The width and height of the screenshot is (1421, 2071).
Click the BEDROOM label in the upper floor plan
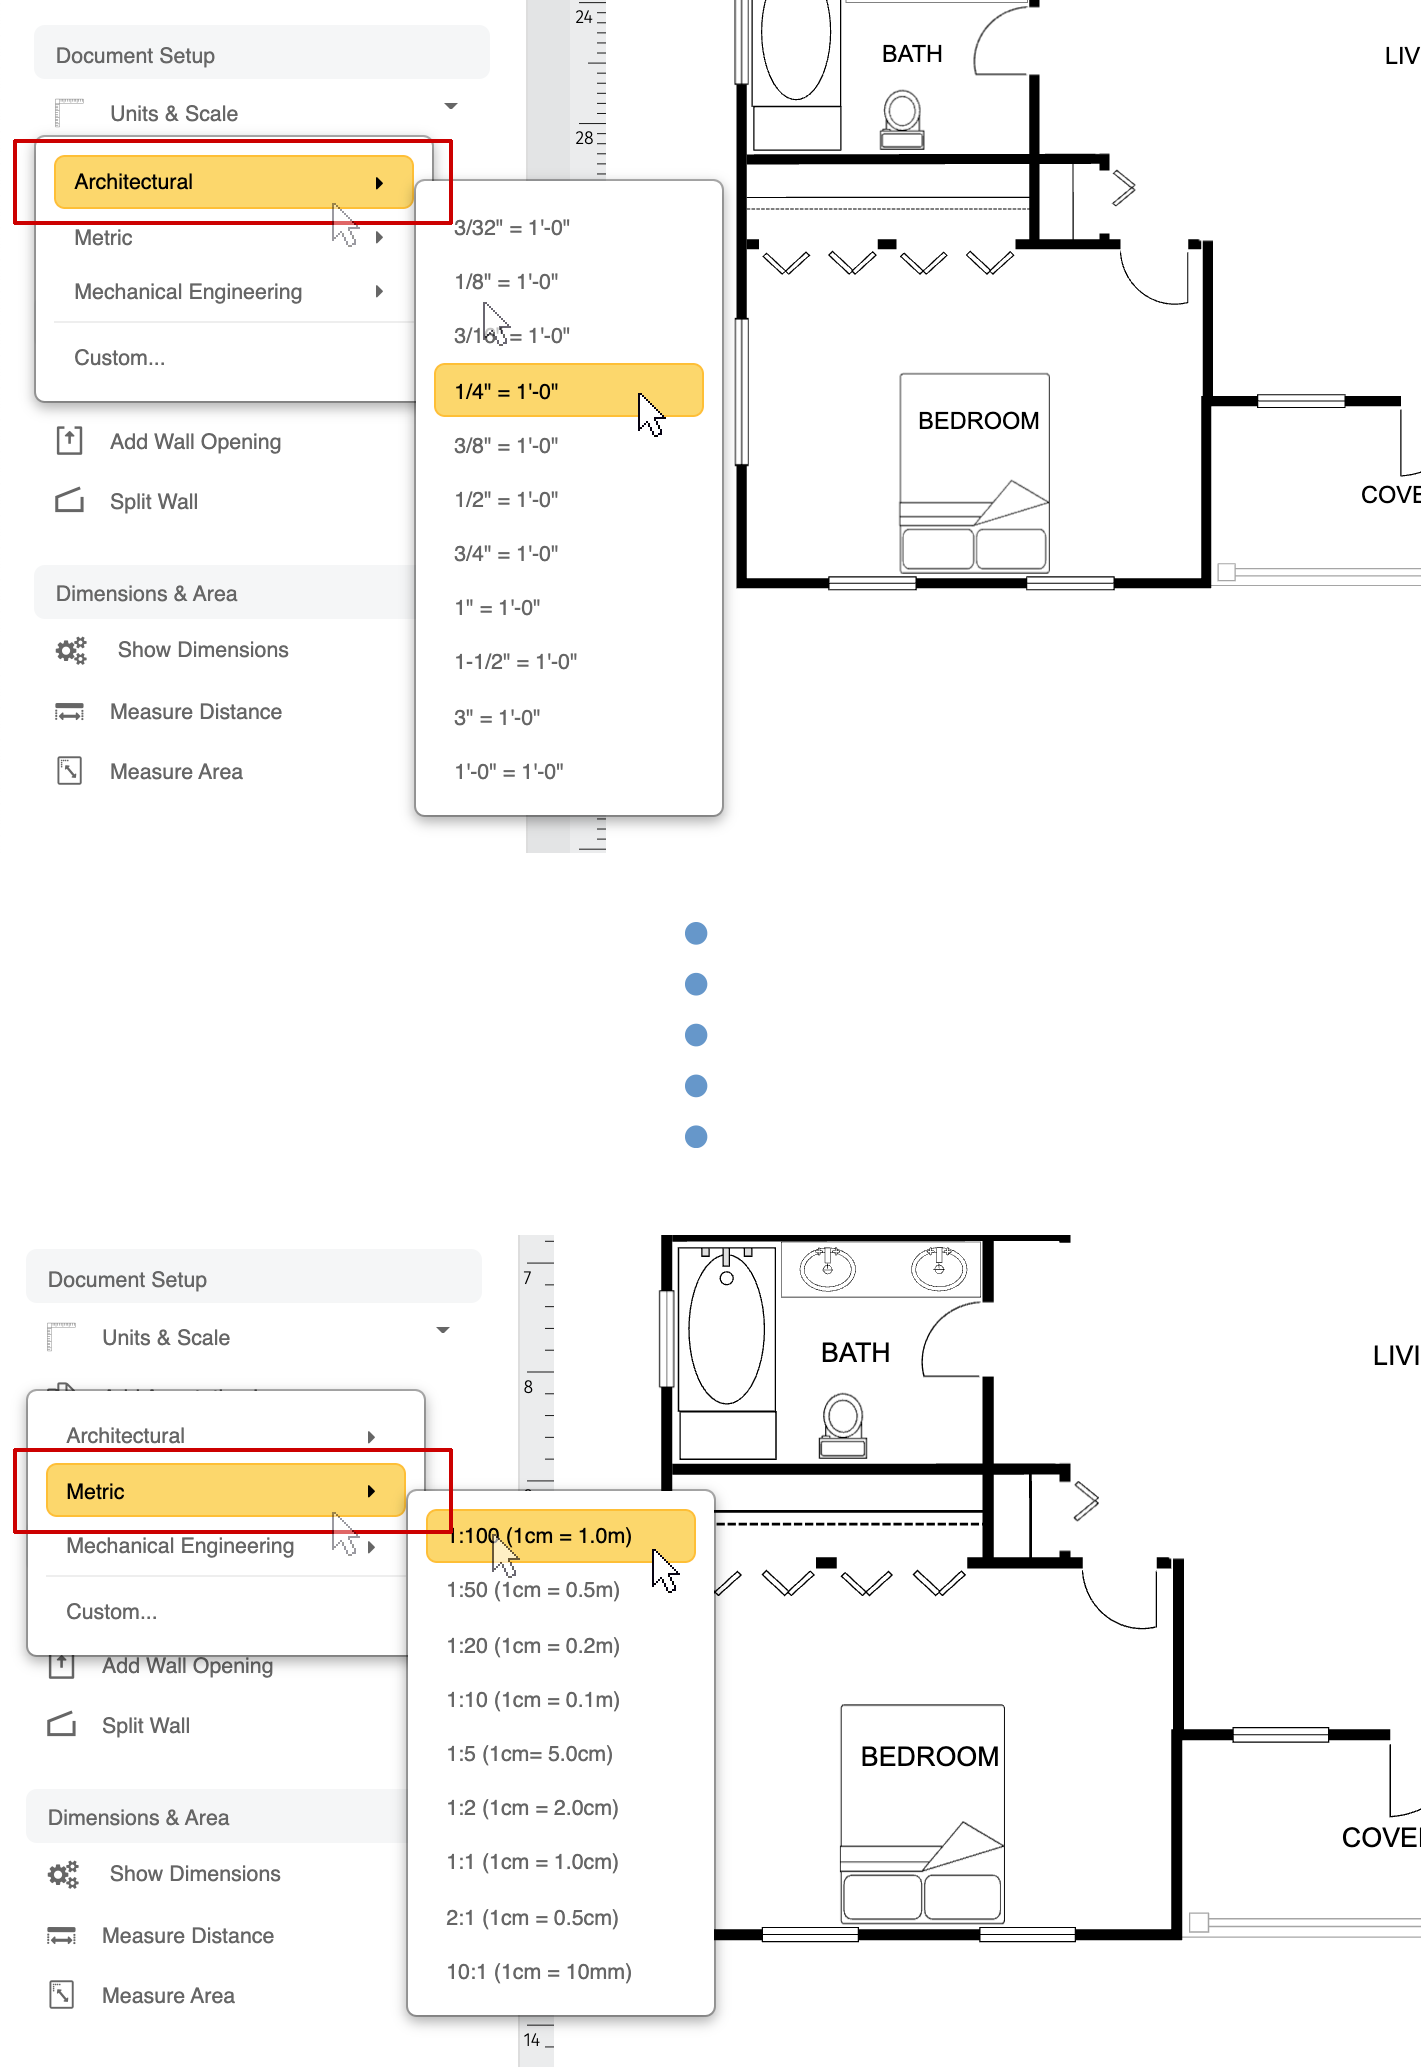point(978,421)
